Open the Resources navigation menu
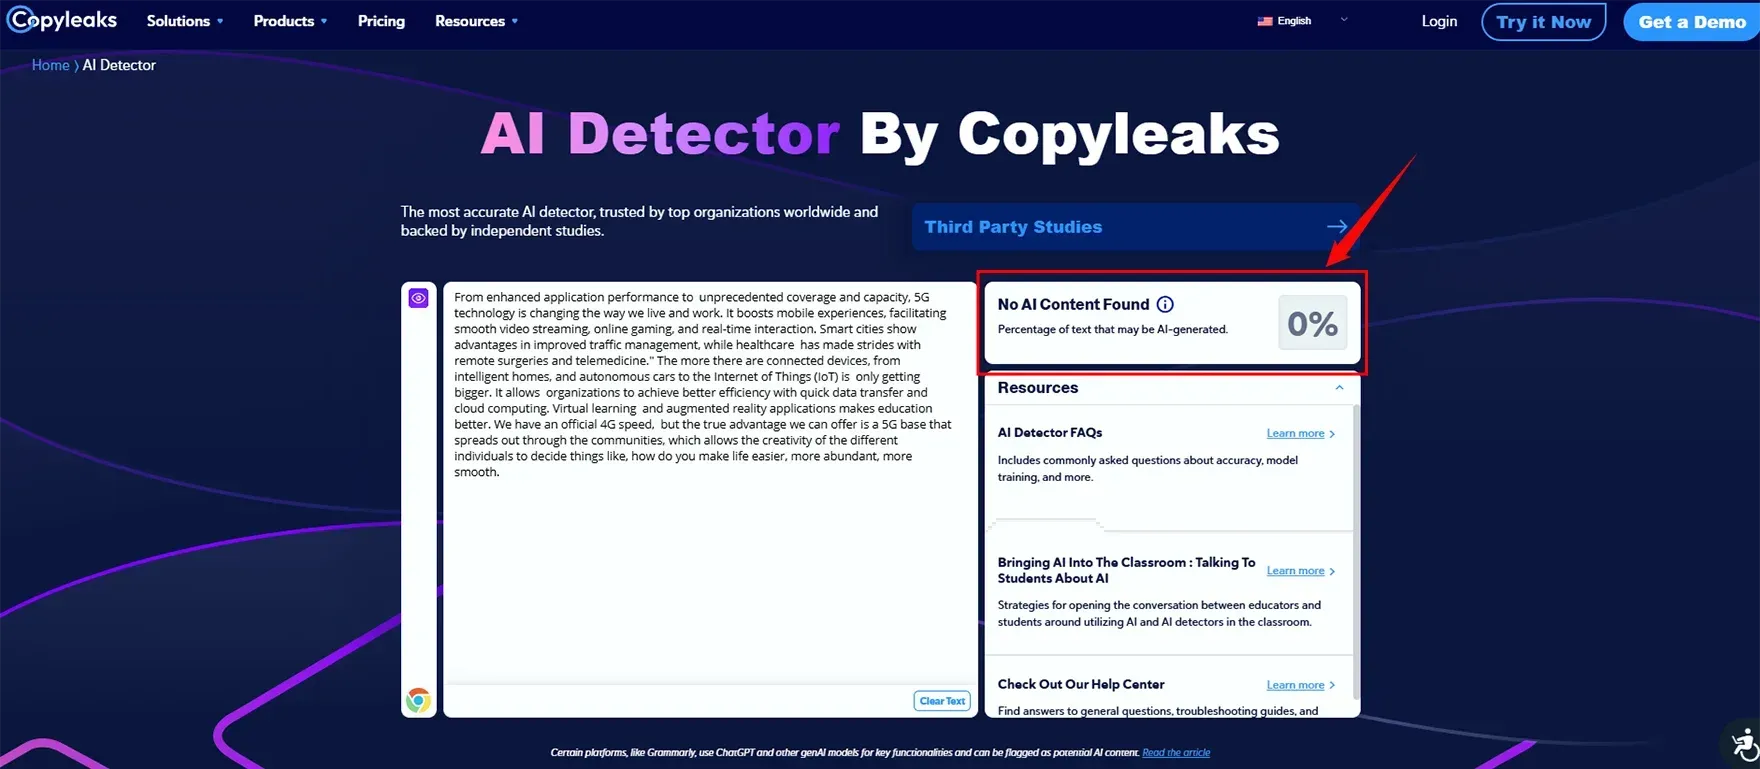 point(476,21)
